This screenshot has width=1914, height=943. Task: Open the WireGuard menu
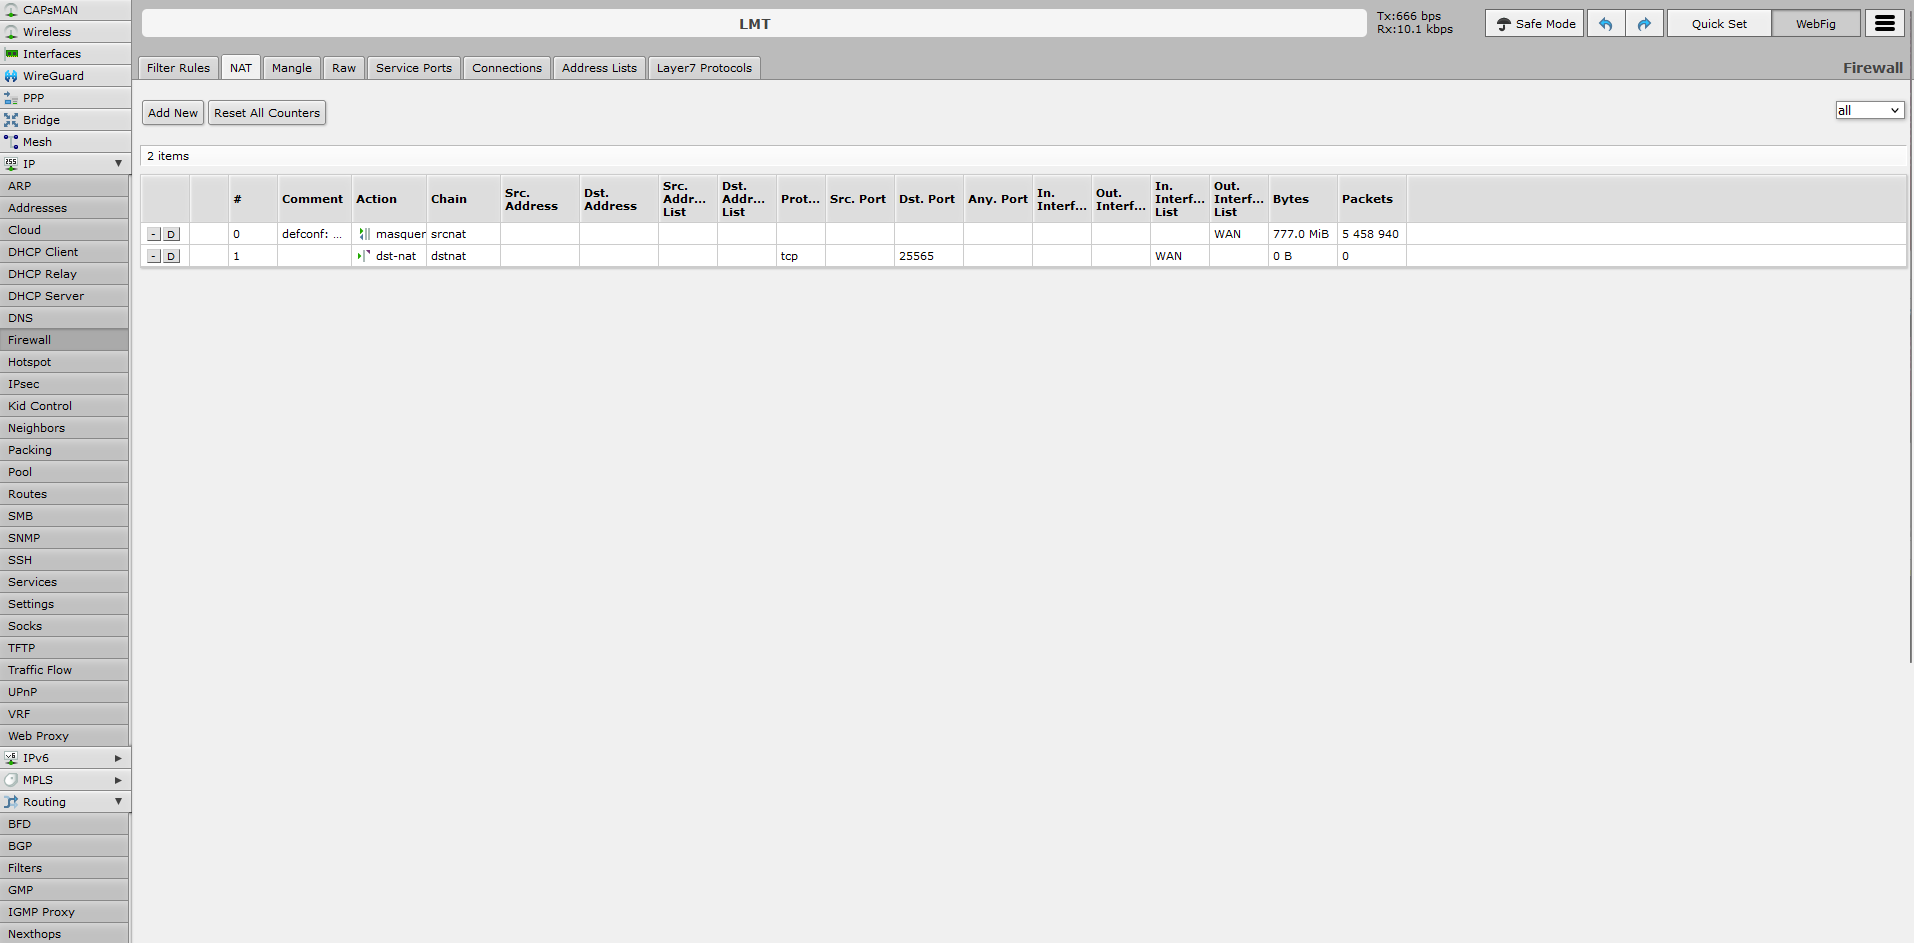[x=65, y=76]
